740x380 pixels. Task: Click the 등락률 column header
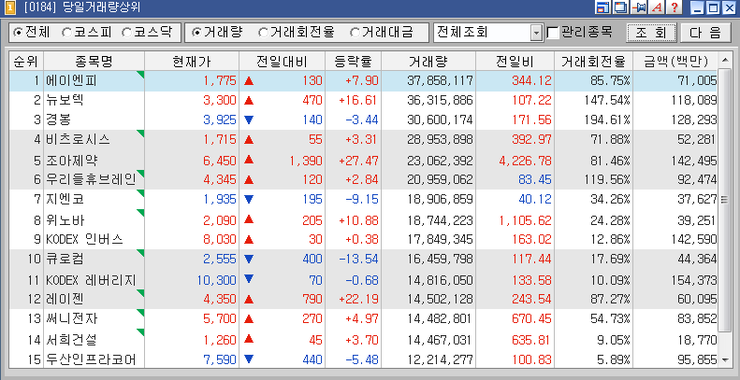[x=353, y=61]
